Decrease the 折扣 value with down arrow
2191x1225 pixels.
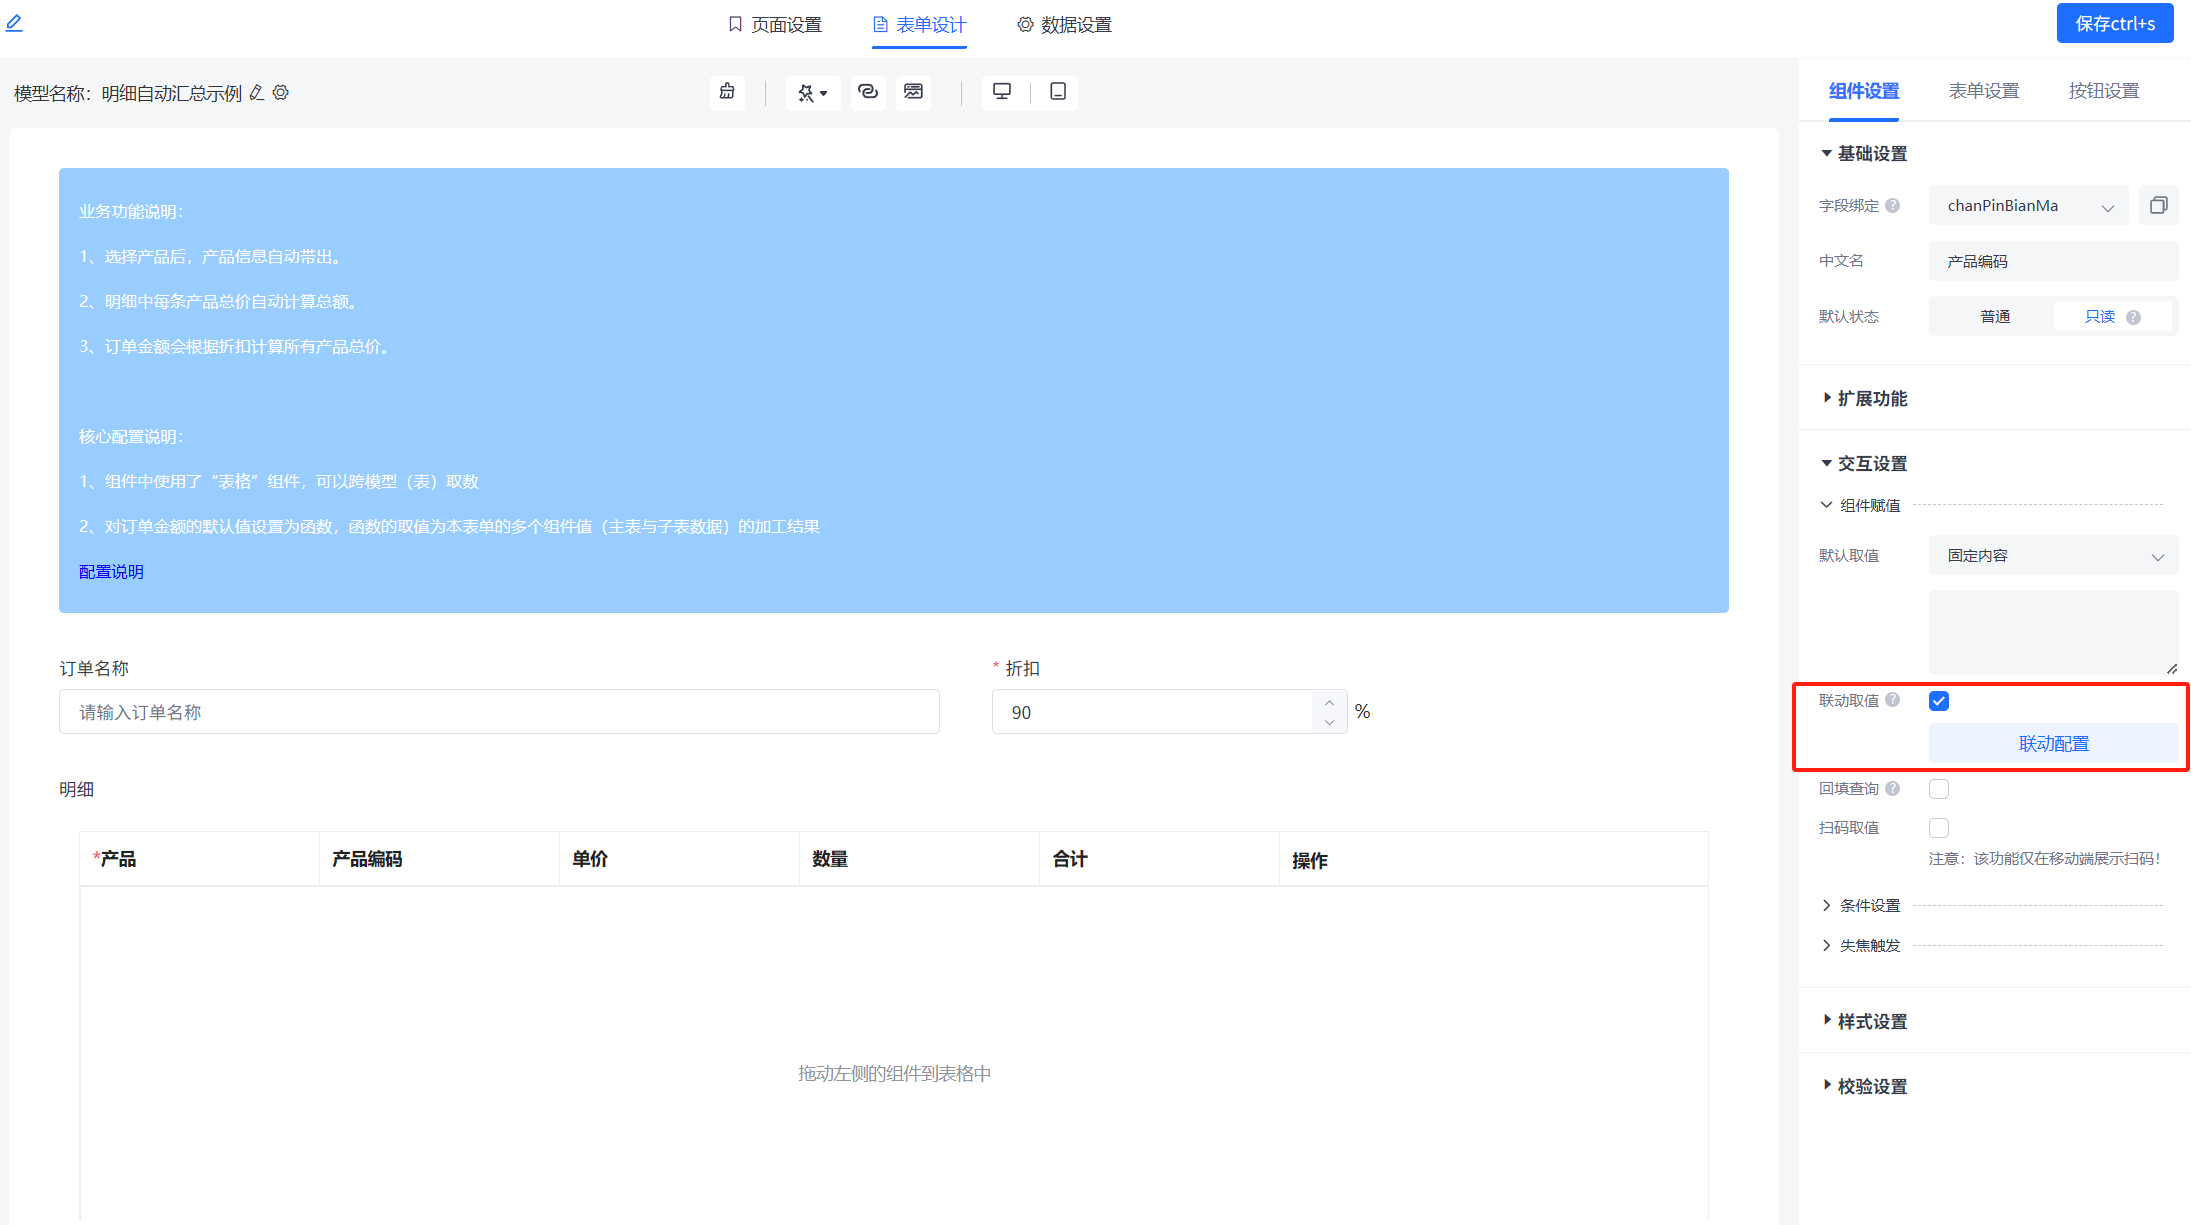pyautogui.click(x=1329, y=722)
